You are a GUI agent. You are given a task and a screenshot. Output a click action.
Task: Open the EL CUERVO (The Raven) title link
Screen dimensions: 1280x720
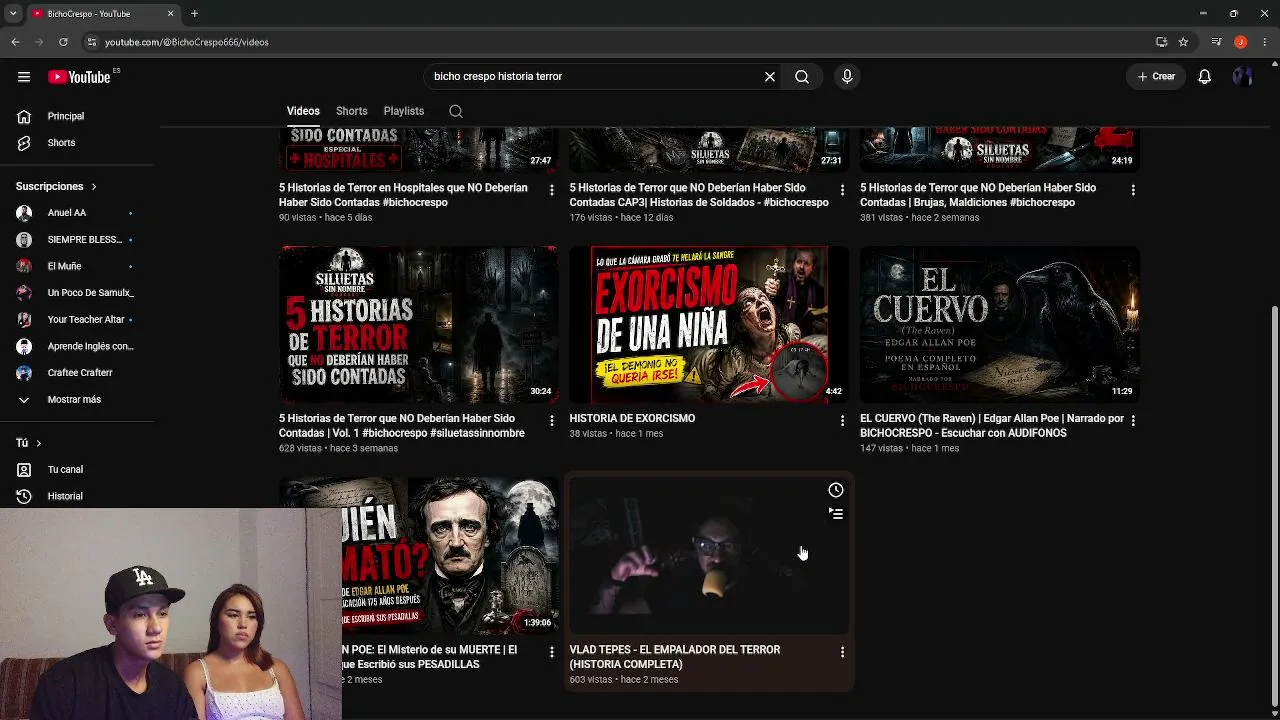992,426
